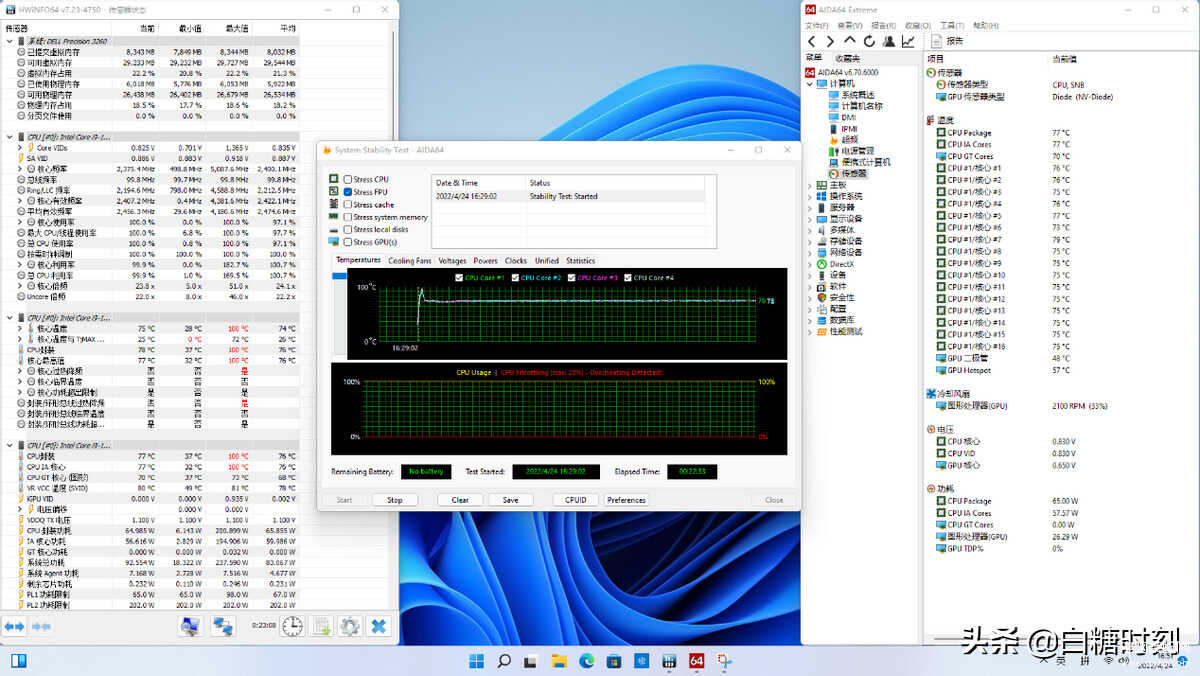Click 最大值 column header in HWiNFO
Screen dimensions: 1200x676
pos(237,29)
